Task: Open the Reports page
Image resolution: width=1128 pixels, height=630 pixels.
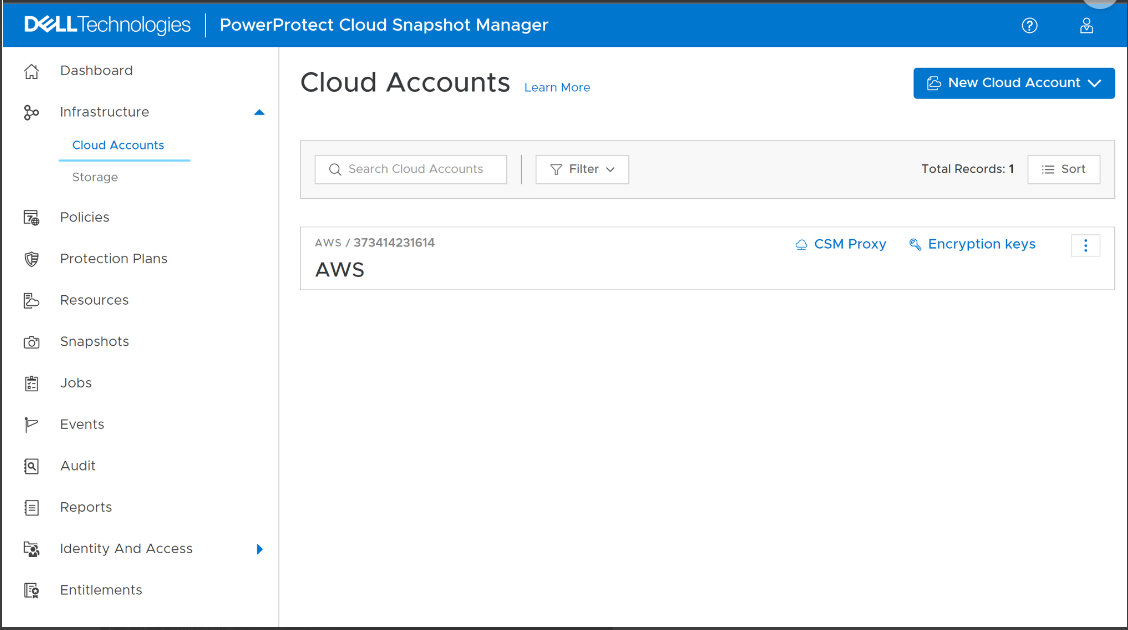Action: tap(86, 507)
